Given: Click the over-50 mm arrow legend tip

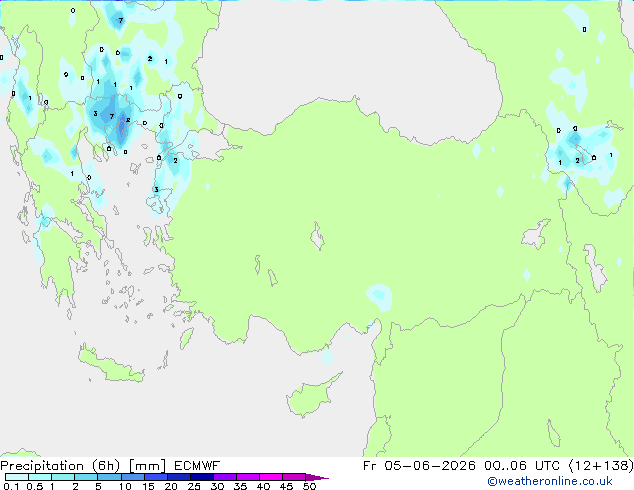Looking at the screenshot, I should point(317,477).
